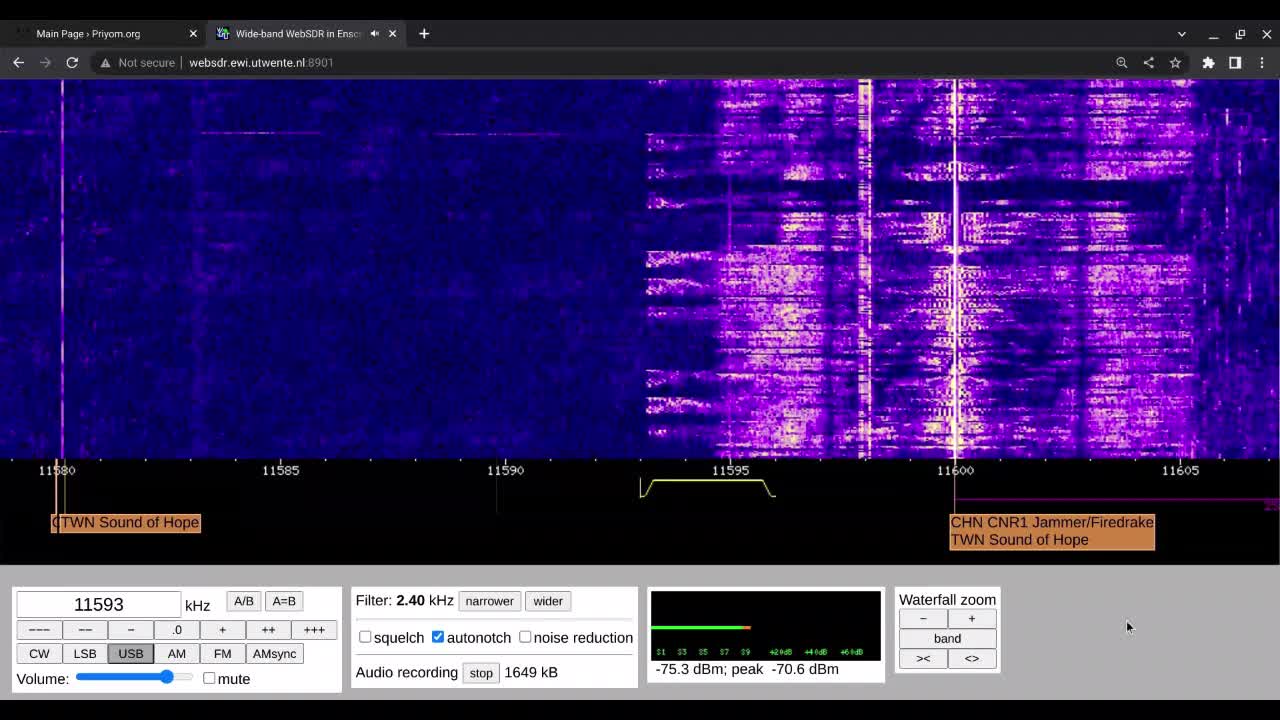
Task: Click the 11605 frequency scale mark
Action: (x=1180, y=470)
